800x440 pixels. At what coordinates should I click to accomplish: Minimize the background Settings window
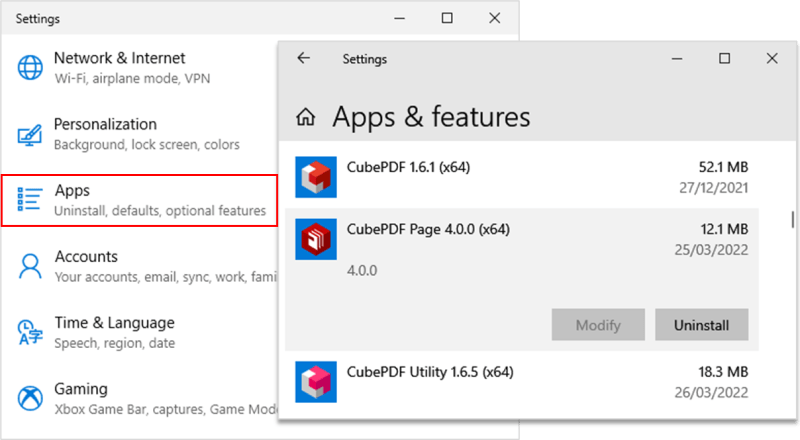(x=399, y=18)
